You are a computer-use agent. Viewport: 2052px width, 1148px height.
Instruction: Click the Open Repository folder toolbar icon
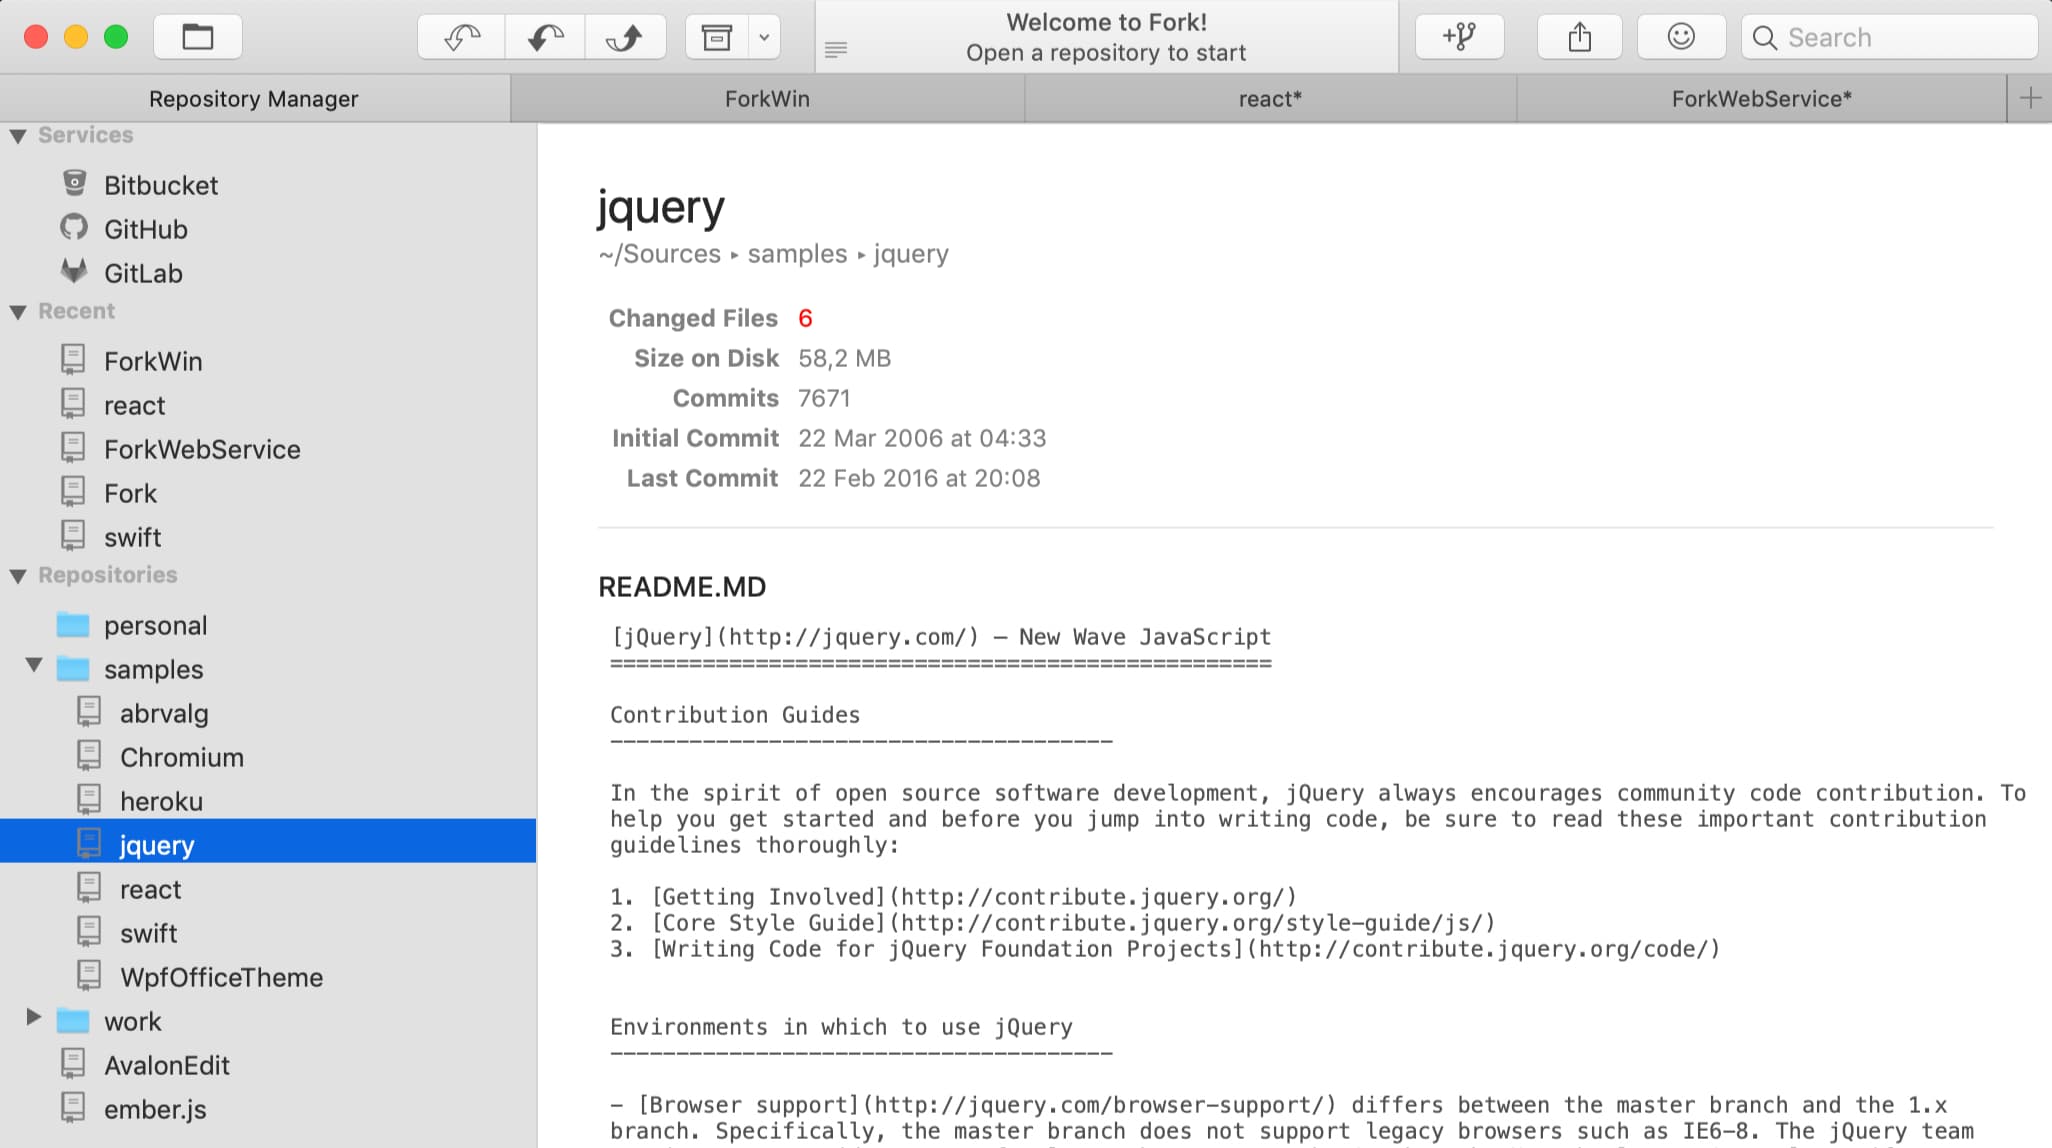[197, 37]
